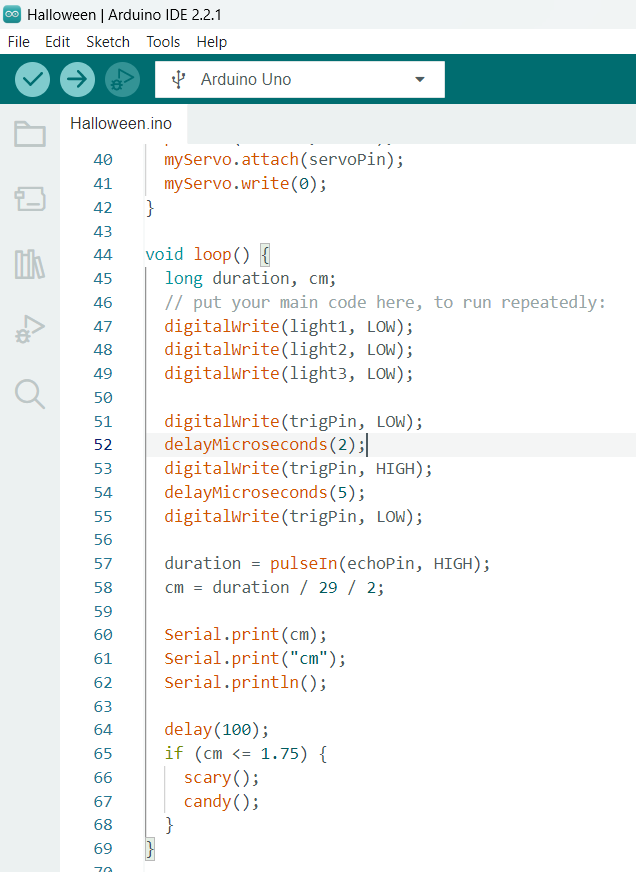Open the Tools menu
The width and height of the screenshot is (636, 872).
click(x=163, y=42)
